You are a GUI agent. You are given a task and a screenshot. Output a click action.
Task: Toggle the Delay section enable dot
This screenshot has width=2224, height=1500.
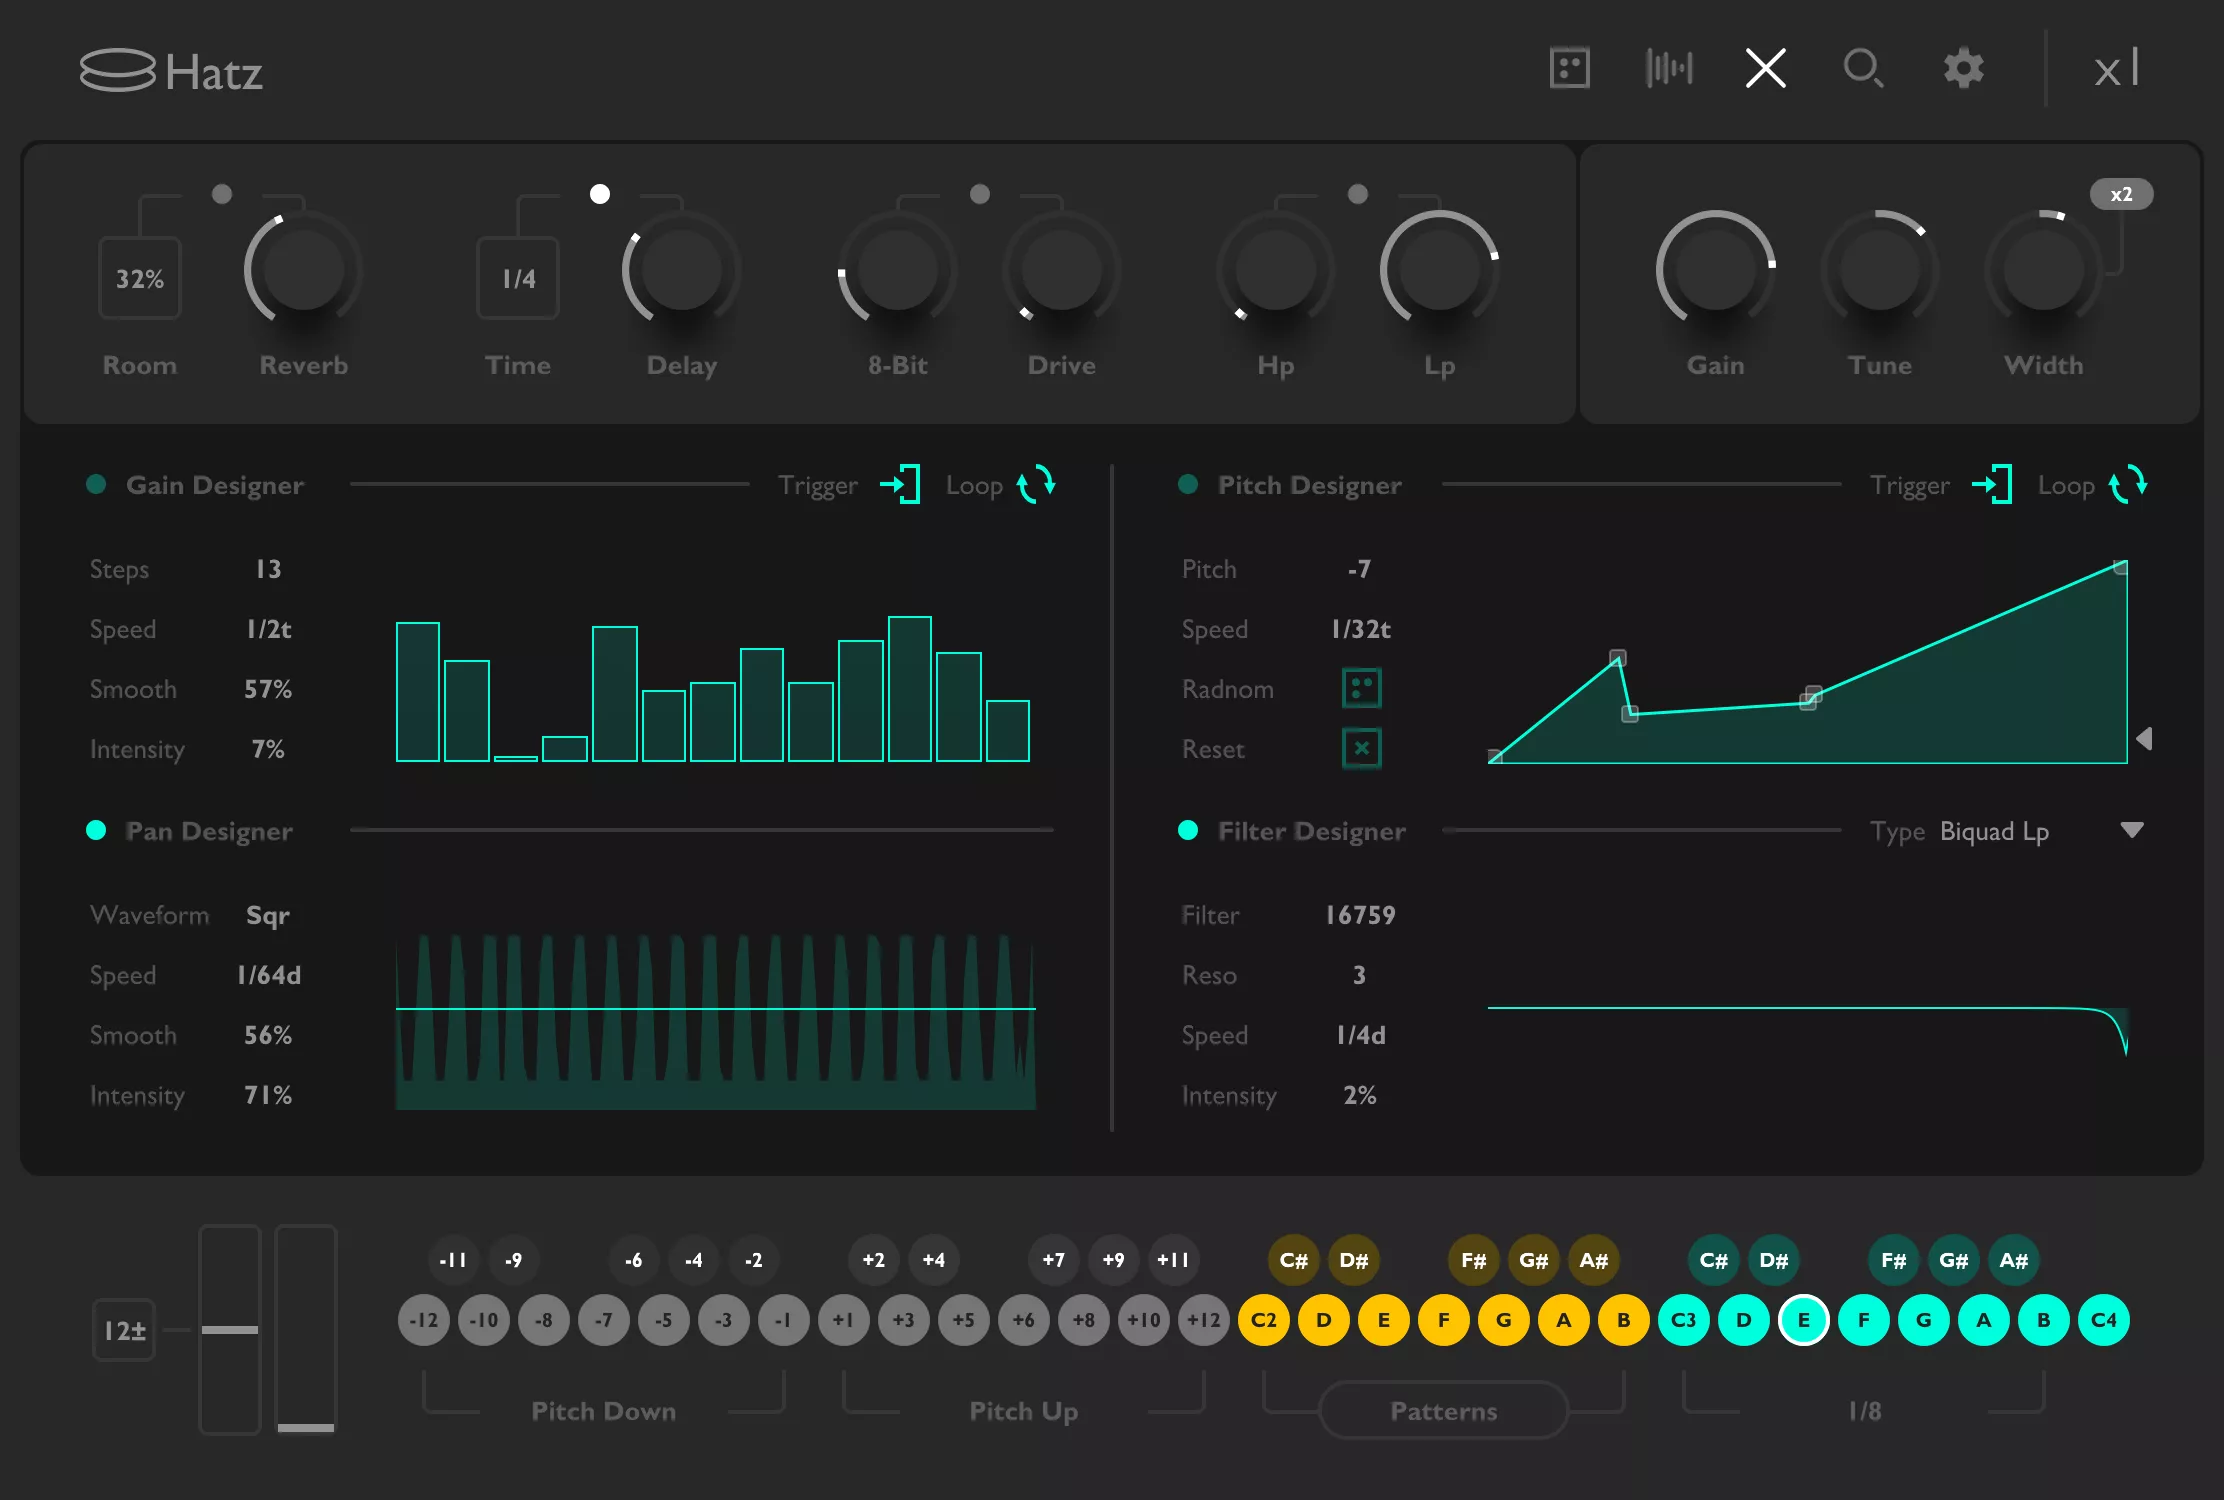click(601, 195)
